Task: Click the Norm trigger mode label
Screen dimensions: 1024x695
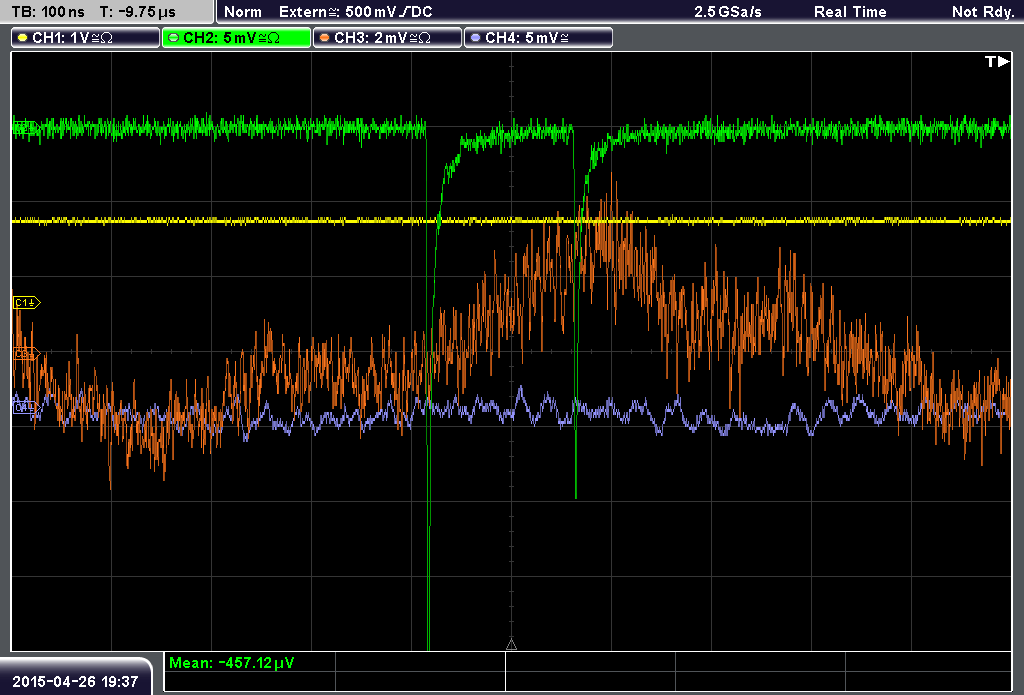Action: [x=243, y=12]
